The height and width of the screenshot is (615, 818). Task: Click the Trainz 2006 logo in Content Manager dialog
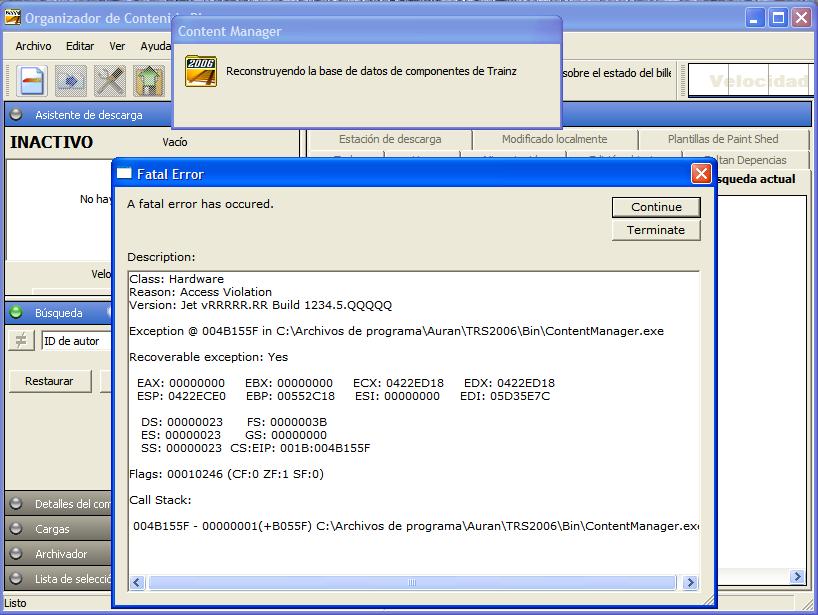(x=197, y=71)
